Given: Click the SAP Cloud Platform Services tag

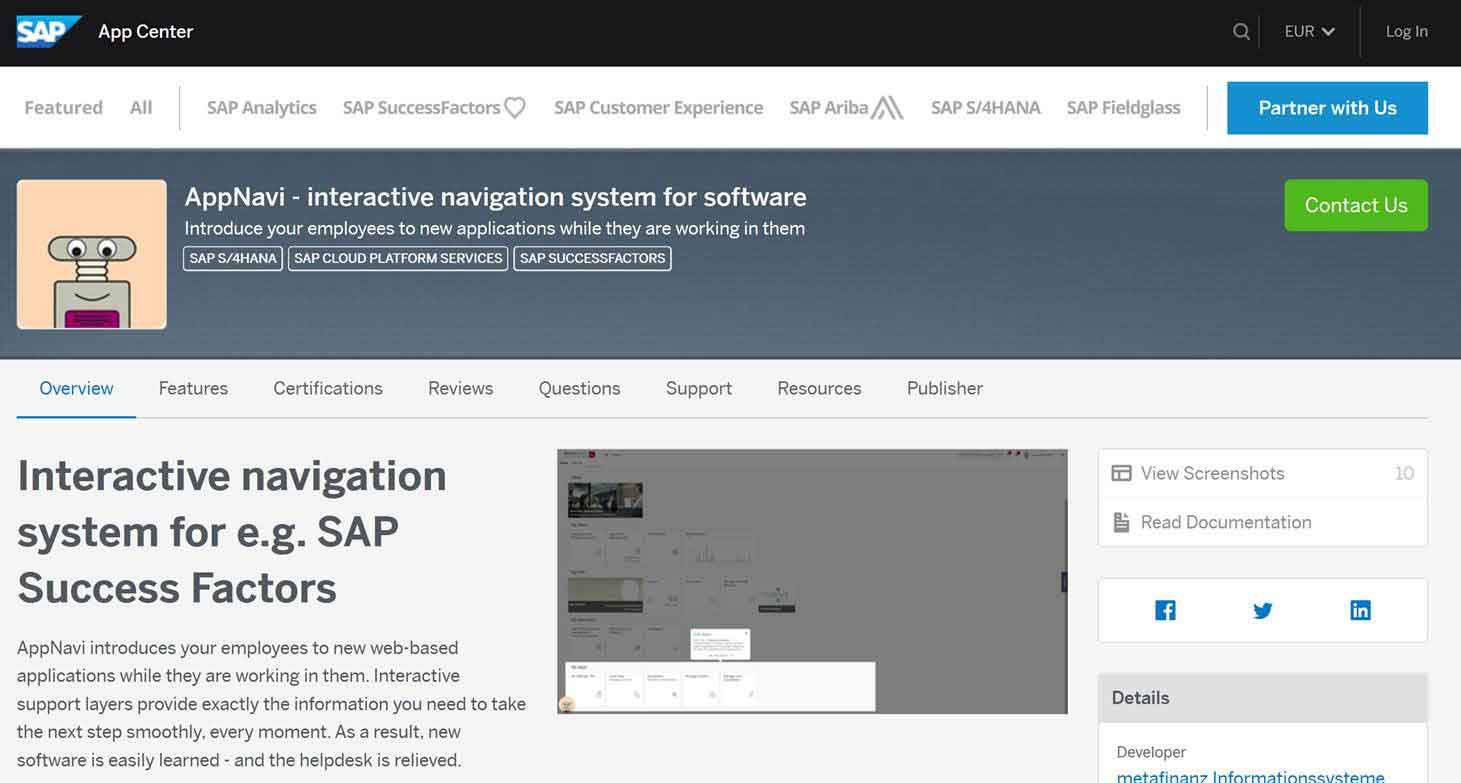Looking at the screenshot, I should [x=398, y=258].
